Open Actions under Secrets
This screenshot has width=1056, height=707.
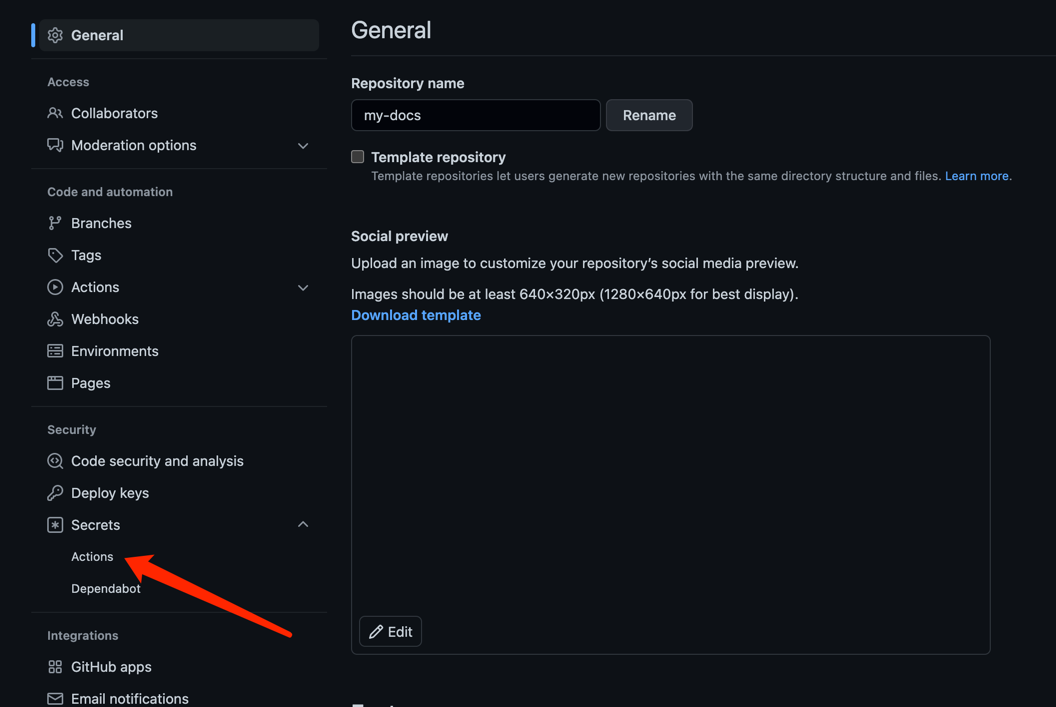(92, 557)
